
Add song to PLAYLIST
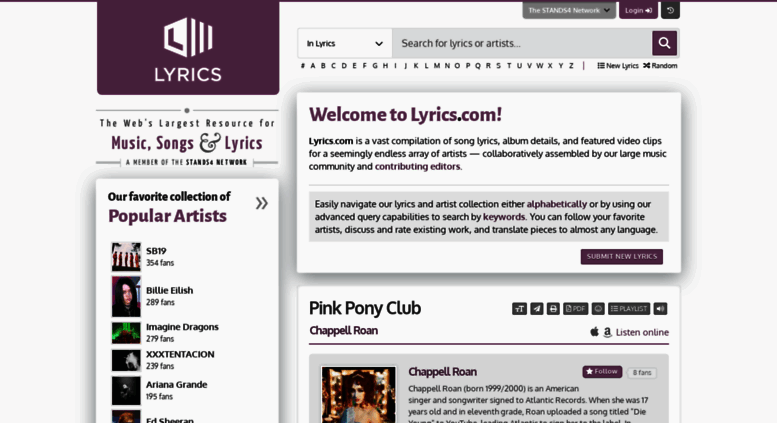[x=629, y=309]
